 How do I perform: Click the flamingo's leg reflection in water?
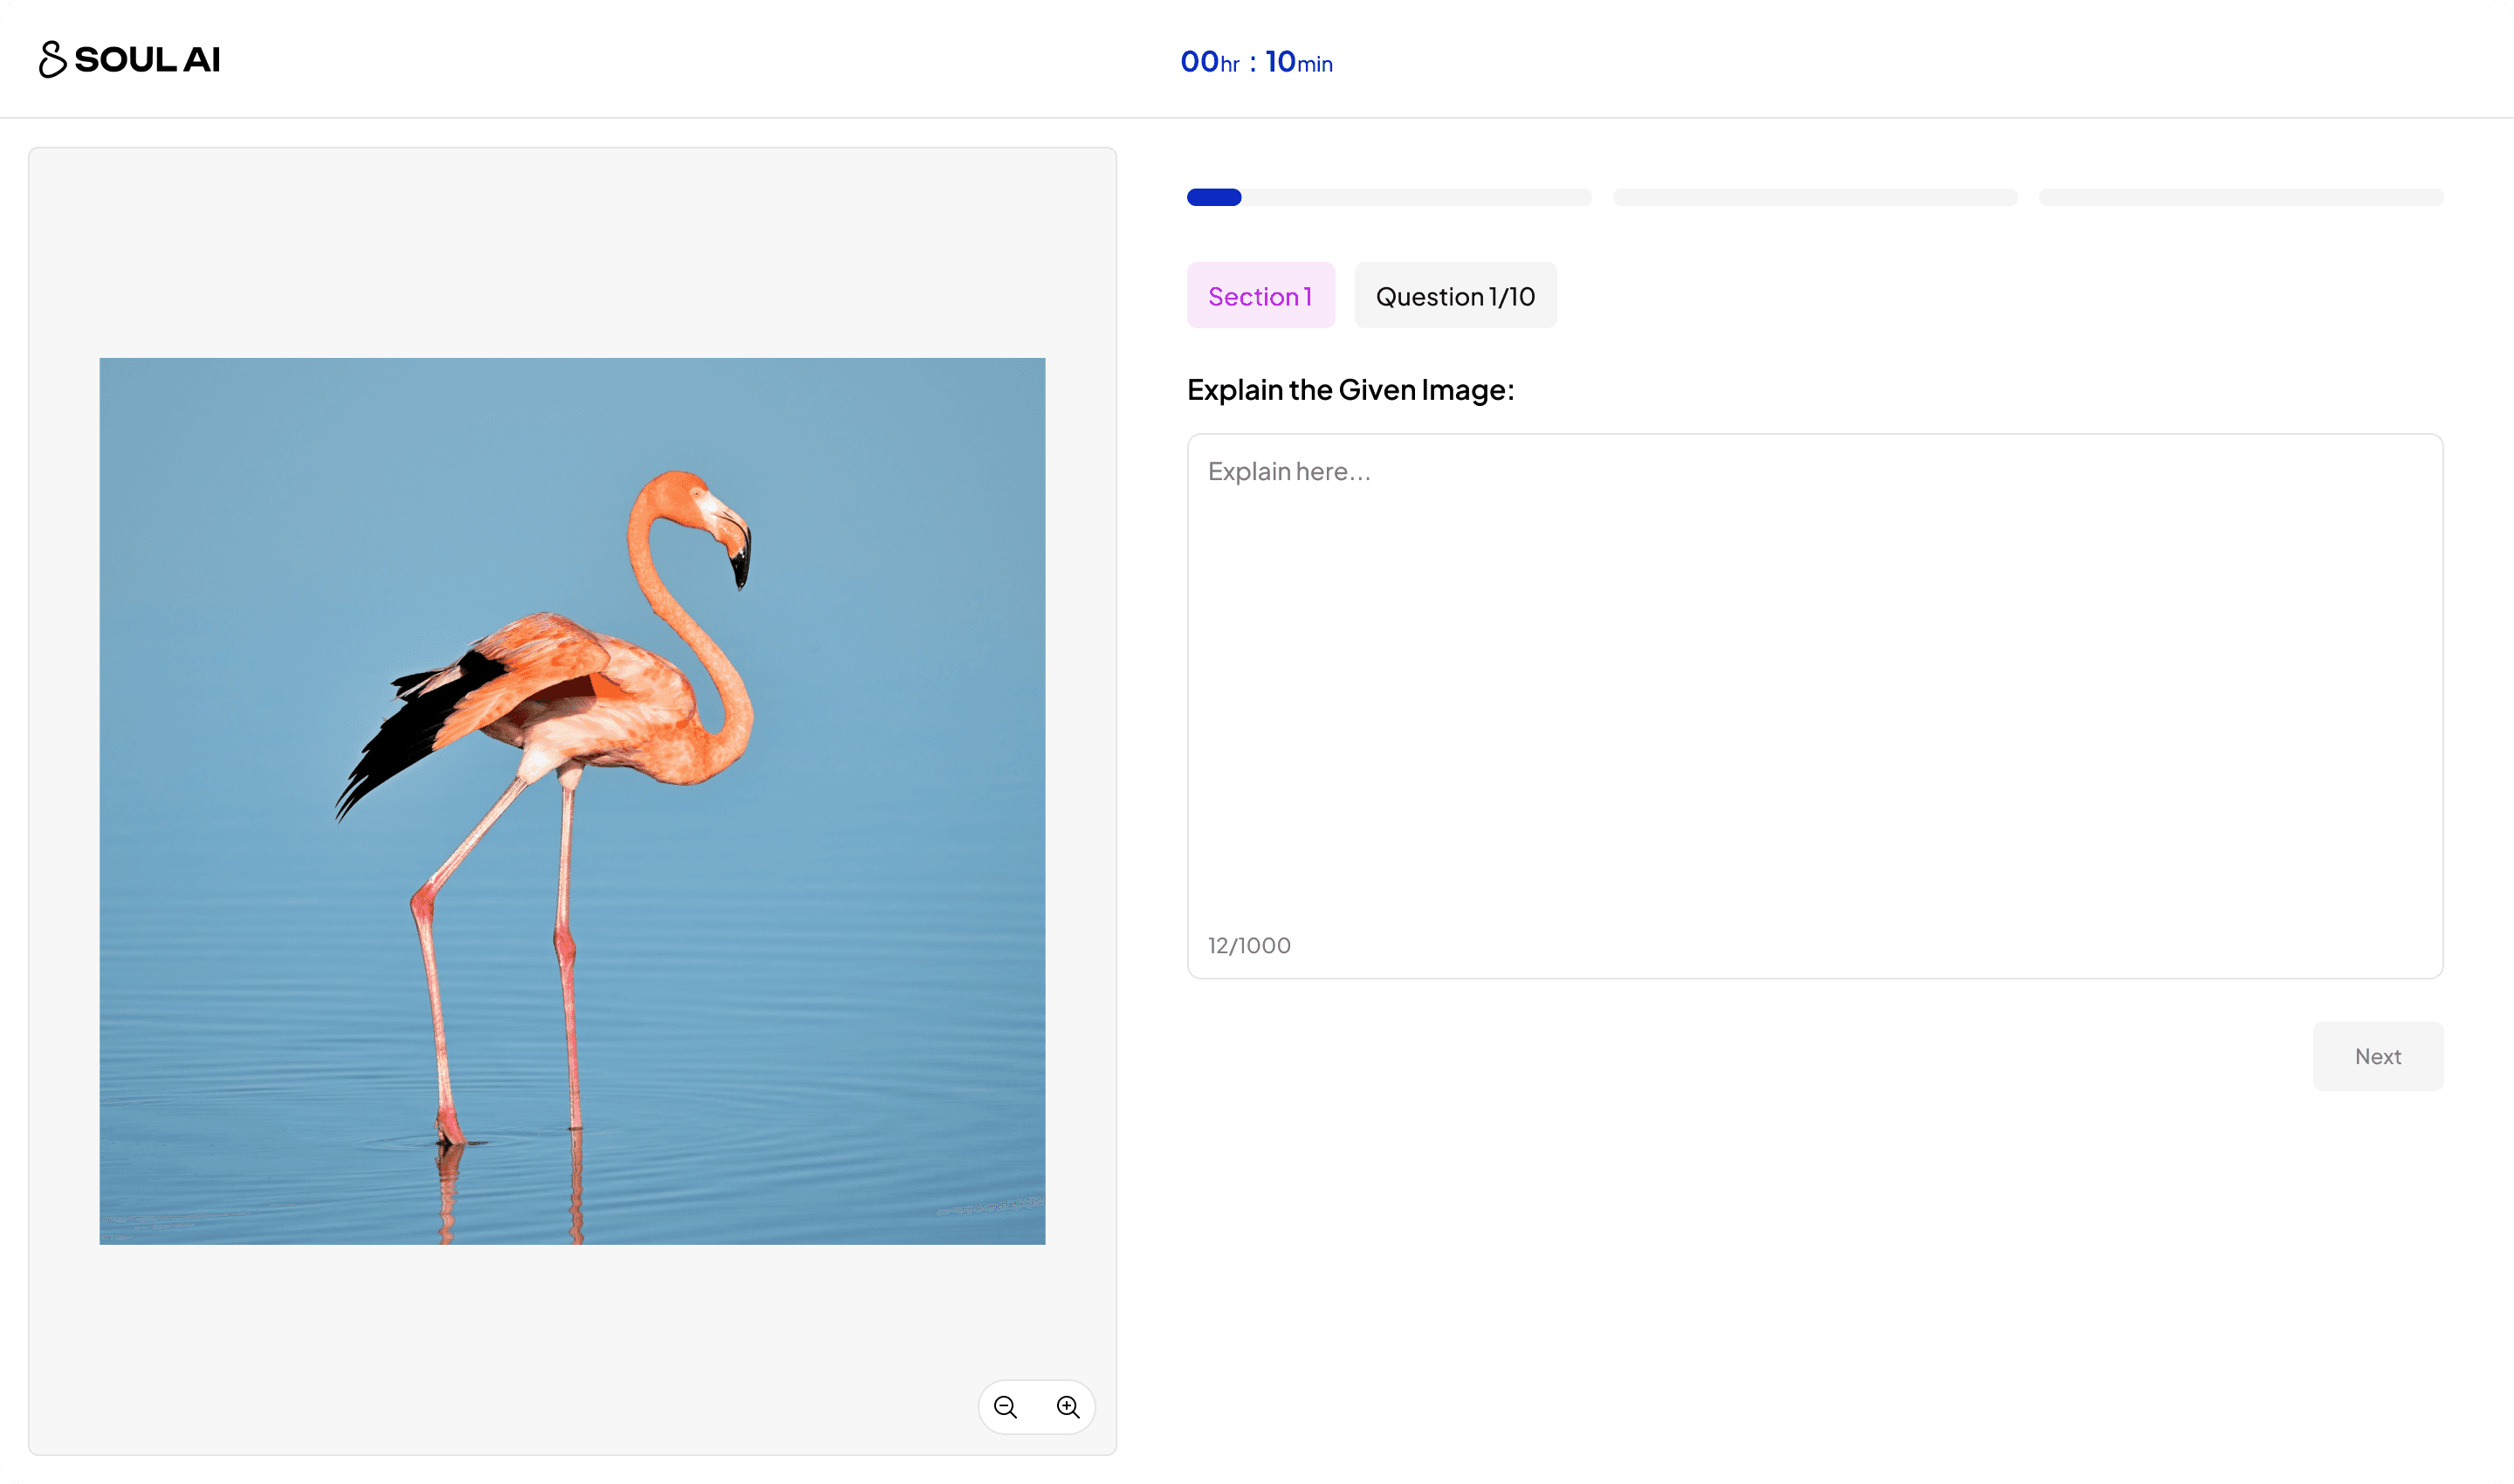(x=450, y=1190)
